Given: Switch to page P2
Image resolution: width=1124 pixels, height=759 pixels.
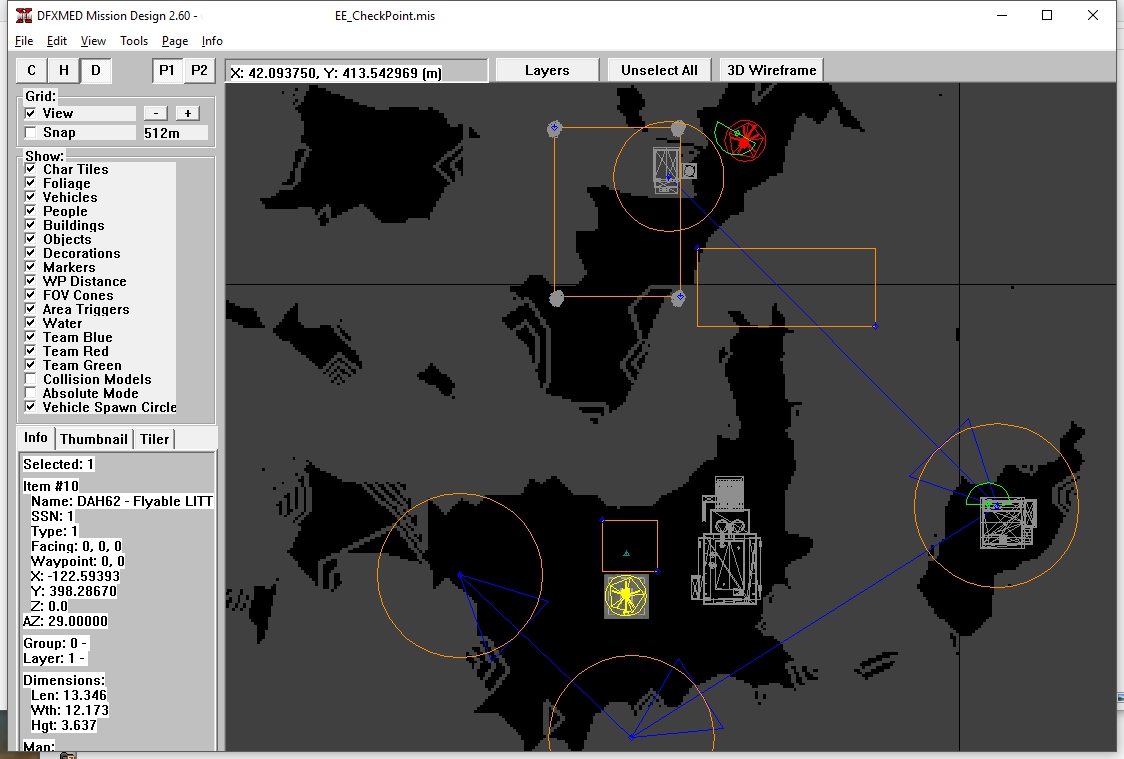Looking at the screenshot, I should [x=199, y=70].
